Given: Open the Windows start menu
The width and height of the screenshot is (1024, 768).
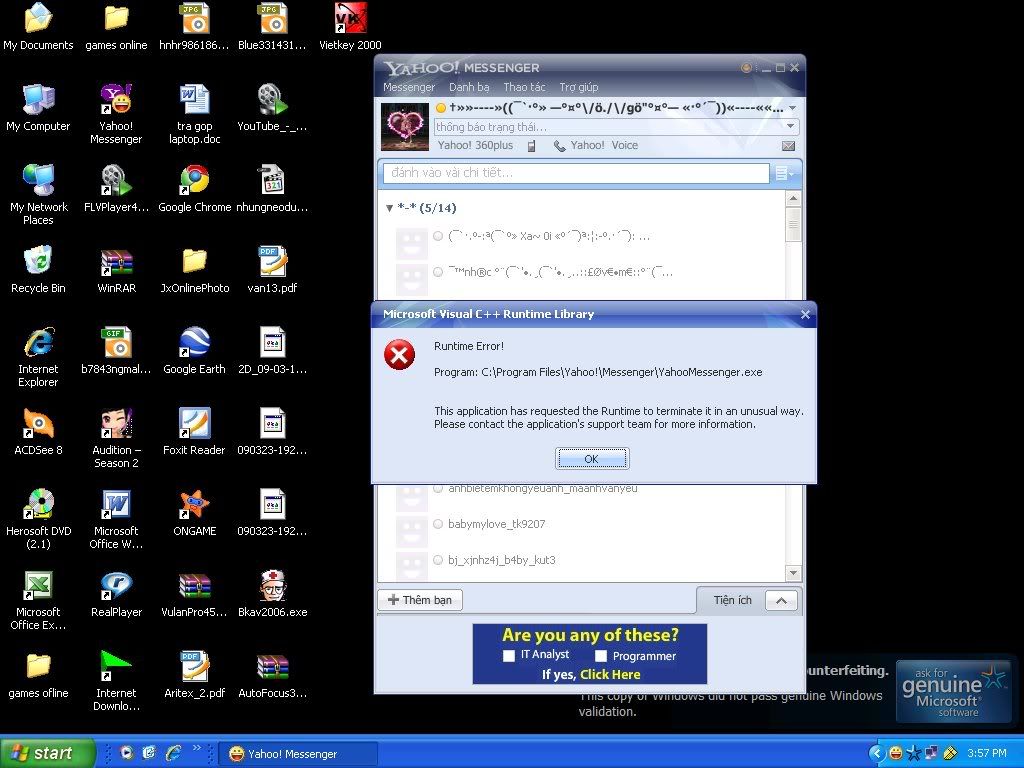Looking at the screenshot, I should (47, 753).
